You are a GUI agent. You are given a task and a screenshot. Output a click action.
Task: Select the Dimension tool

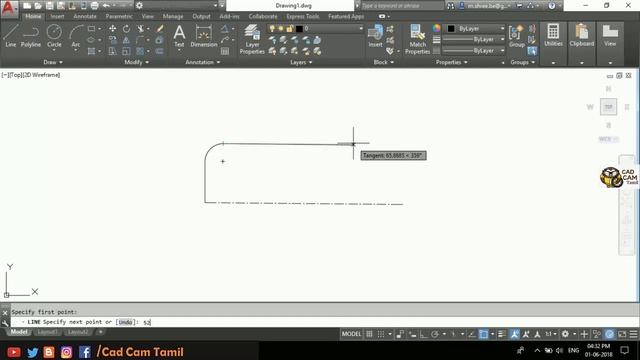coord(204,36)
